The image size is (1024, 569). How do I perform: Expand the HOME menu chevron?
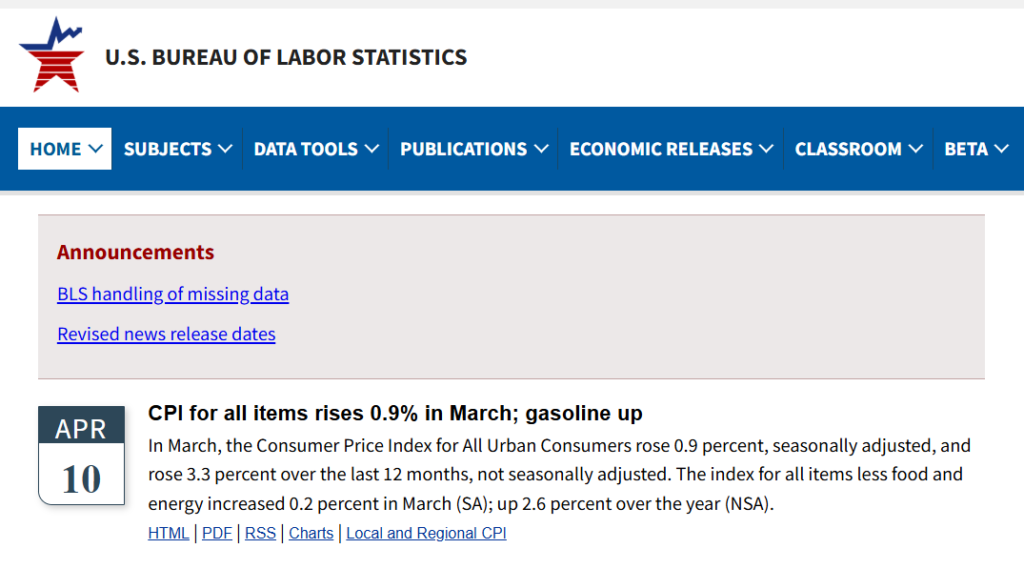(x=96, y=149)
